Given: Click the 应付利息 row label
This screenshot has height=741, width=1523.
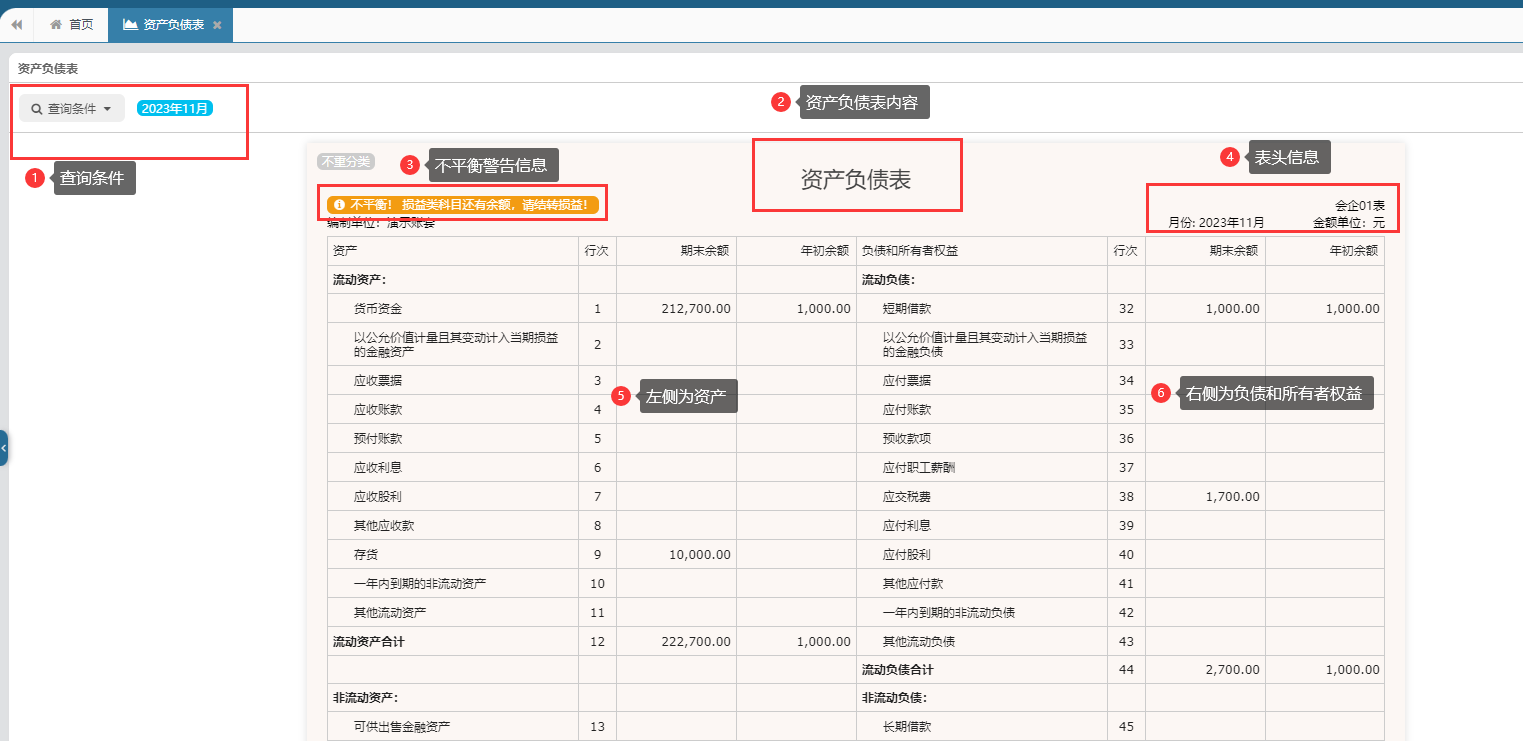Looking at the screenshot, I should (x=907, y=525).
